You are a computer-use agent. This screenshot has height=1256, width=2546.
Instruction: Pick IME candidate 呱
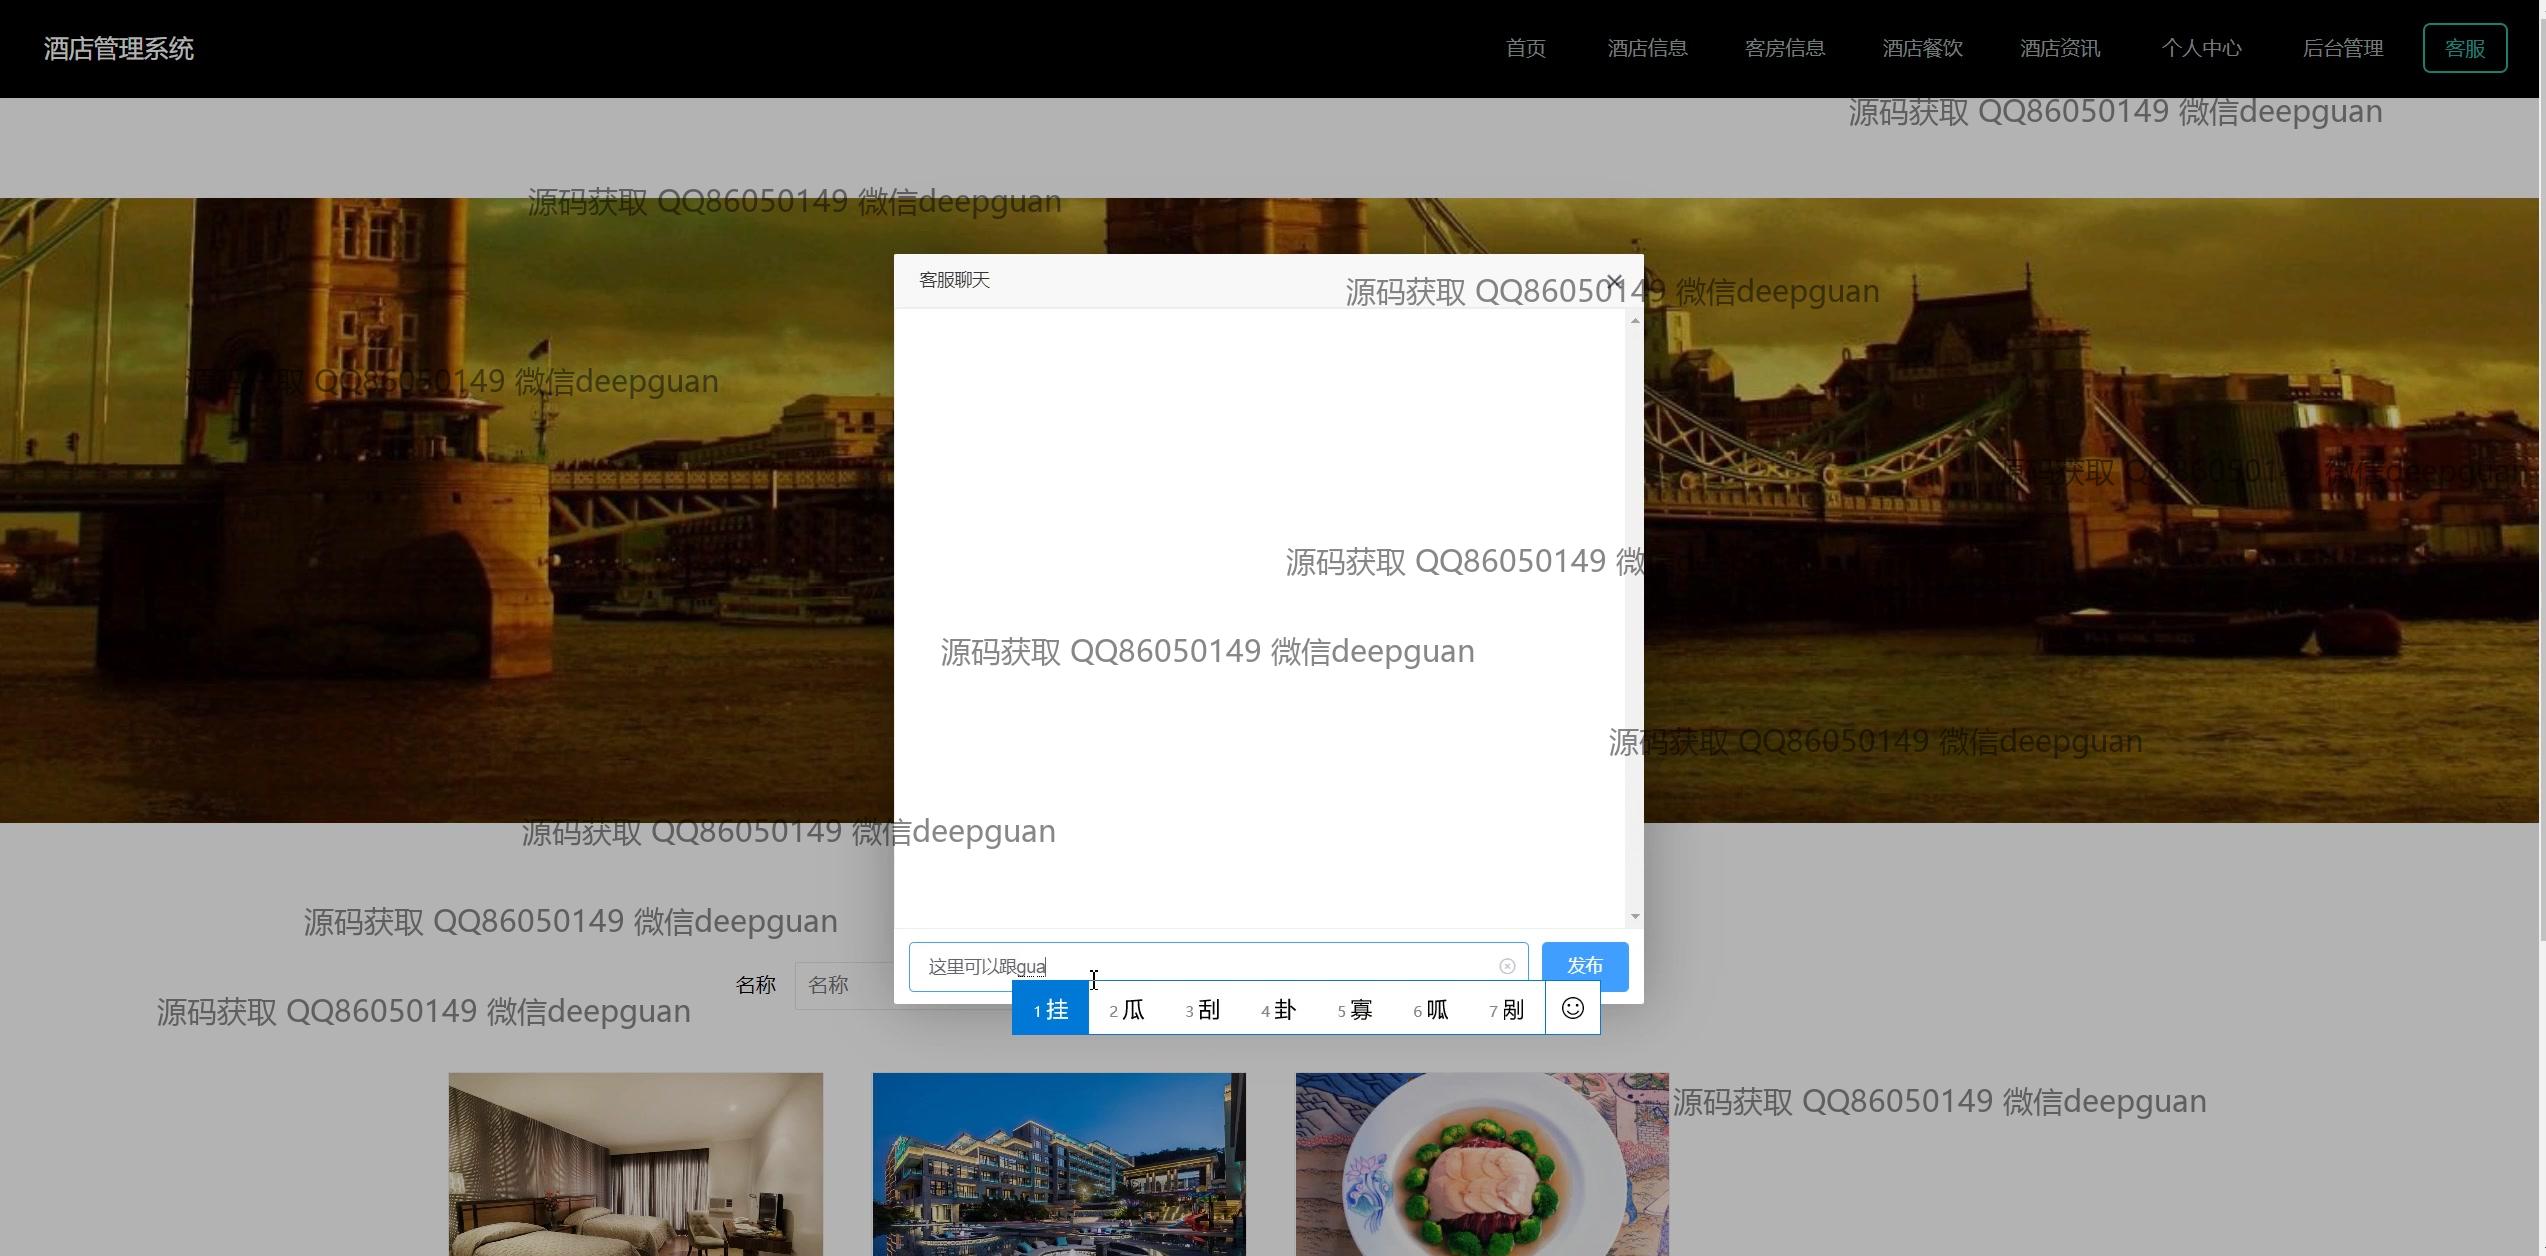pyautogui.click(x=1431, y=1010)
